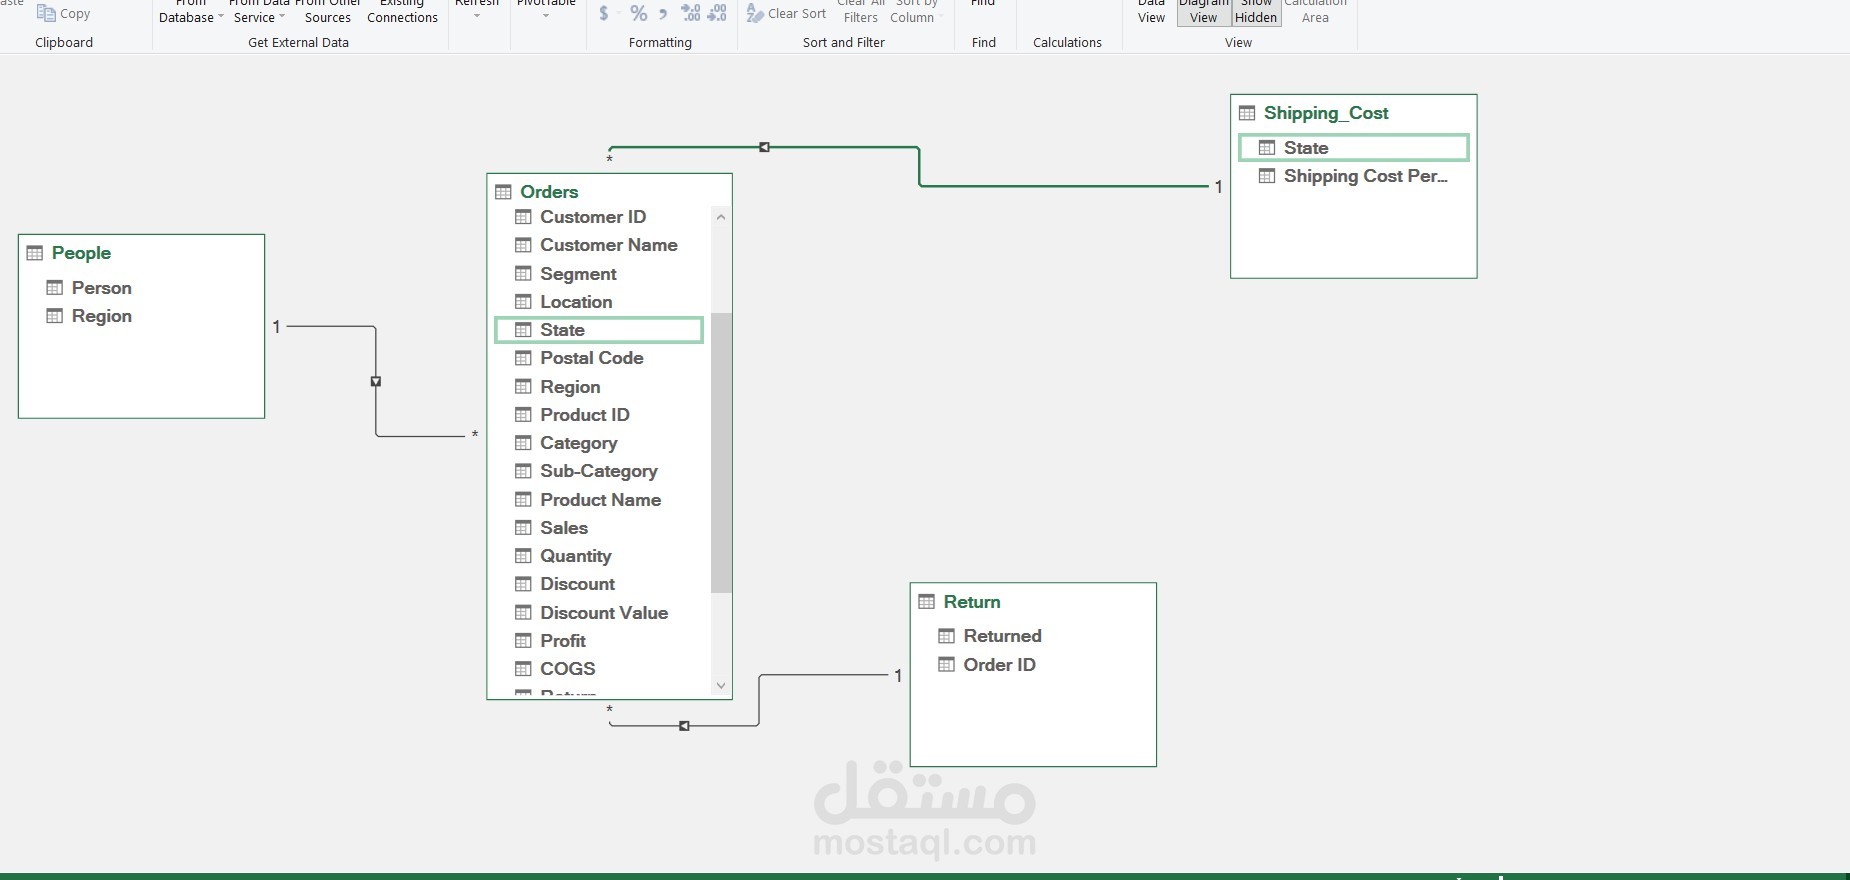This screenshot has width=1850, height=880.
Task: Select the People to Orders relationship marker
Action: point(376,381)
